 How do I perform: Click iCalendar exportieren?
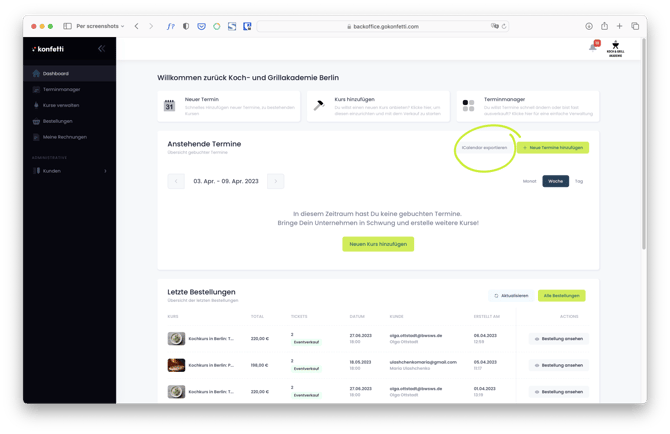[484, 147]
